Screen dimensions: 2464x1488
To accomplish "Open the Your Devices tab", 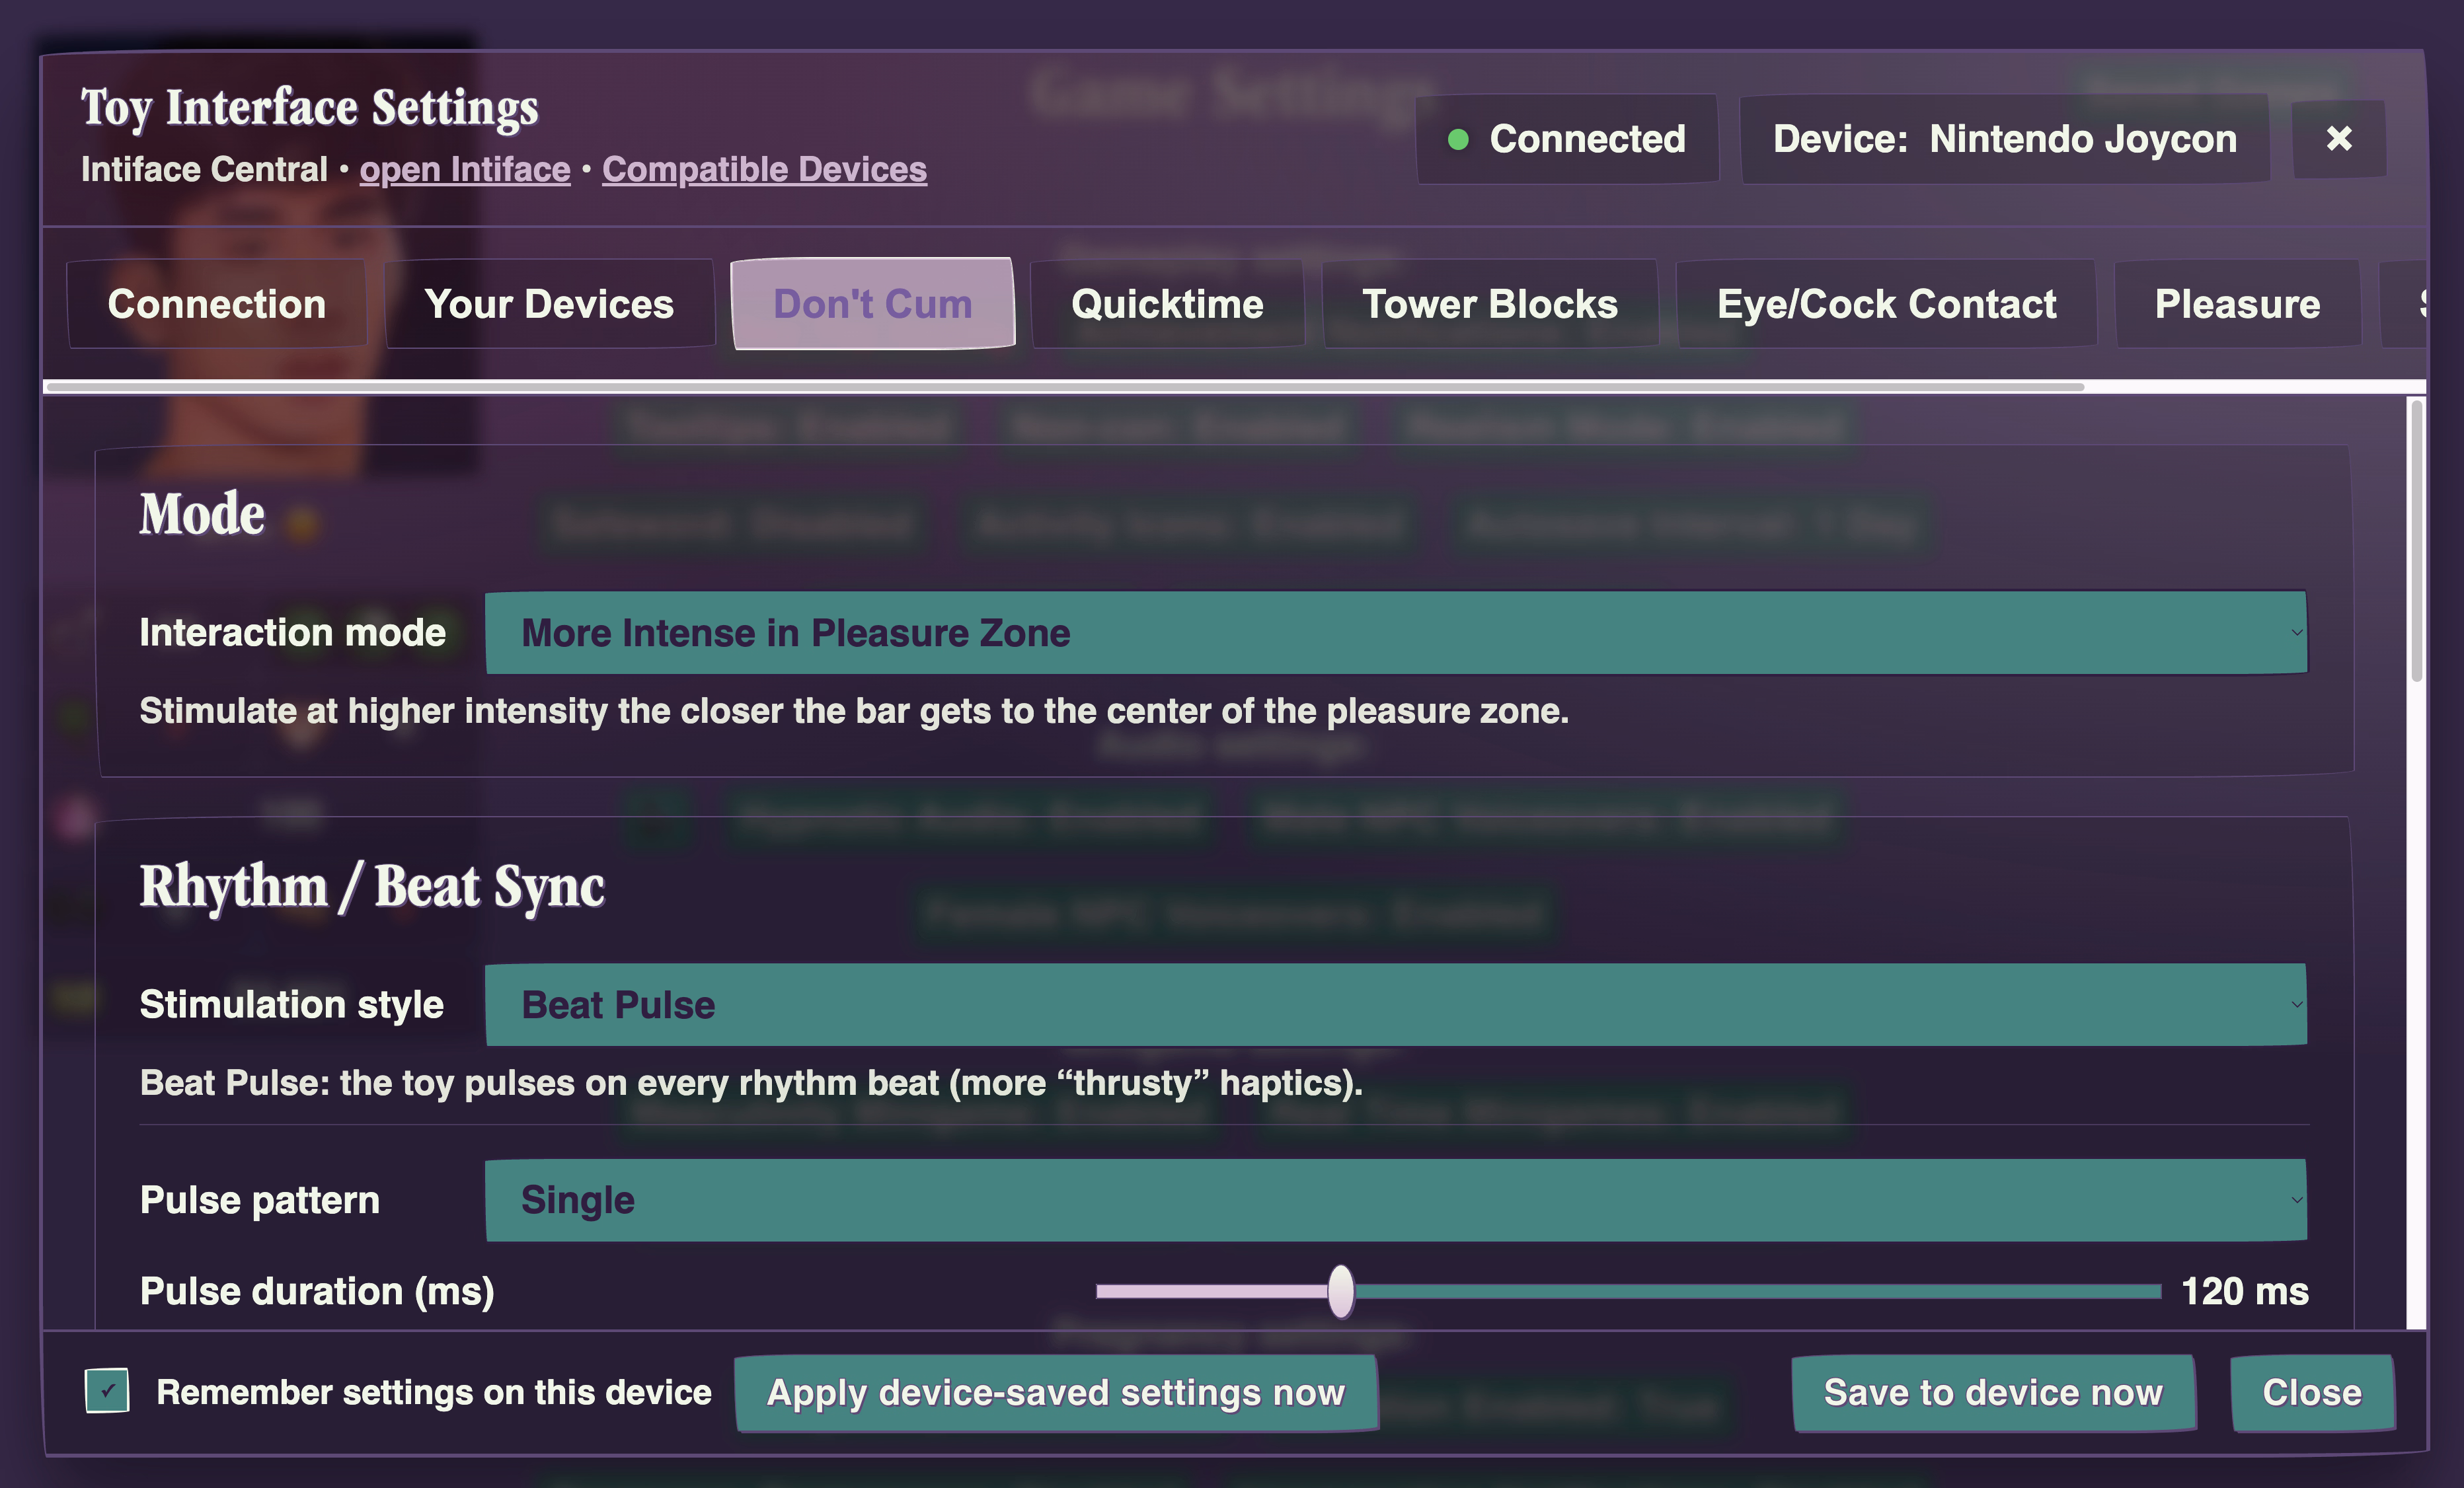I will (549, 304).
